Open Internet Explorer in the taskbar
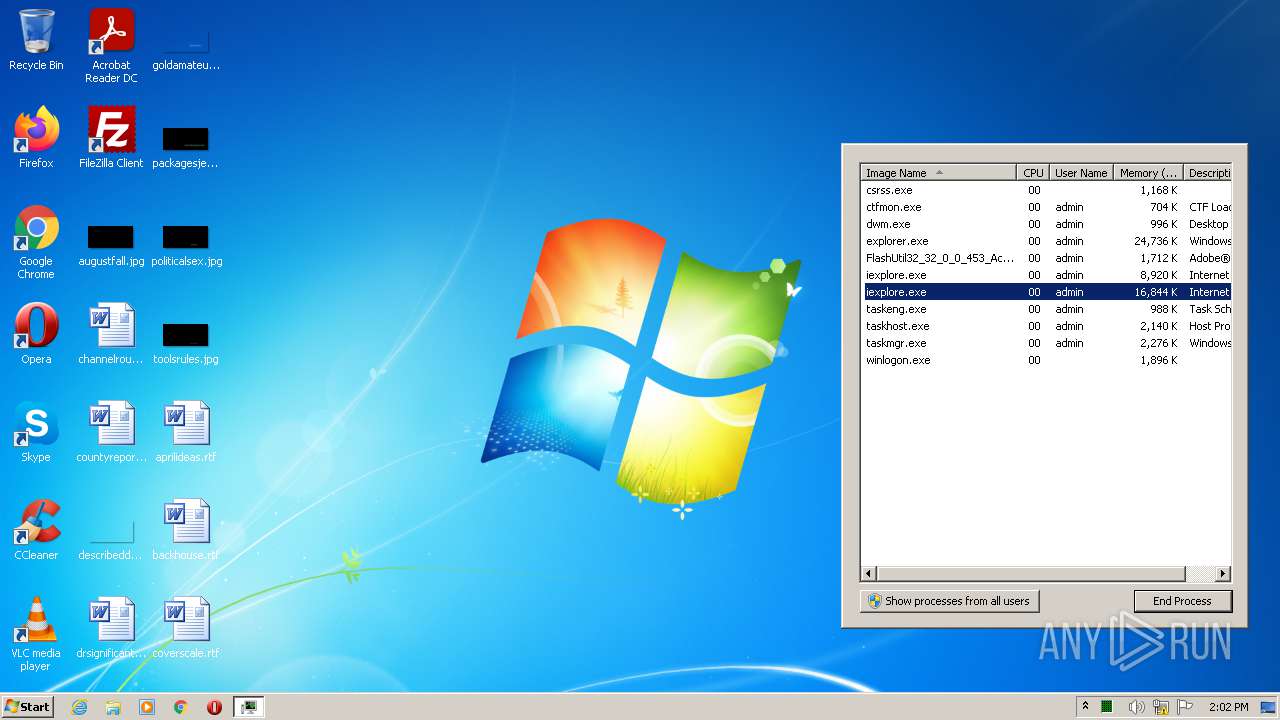 [79, 707]
